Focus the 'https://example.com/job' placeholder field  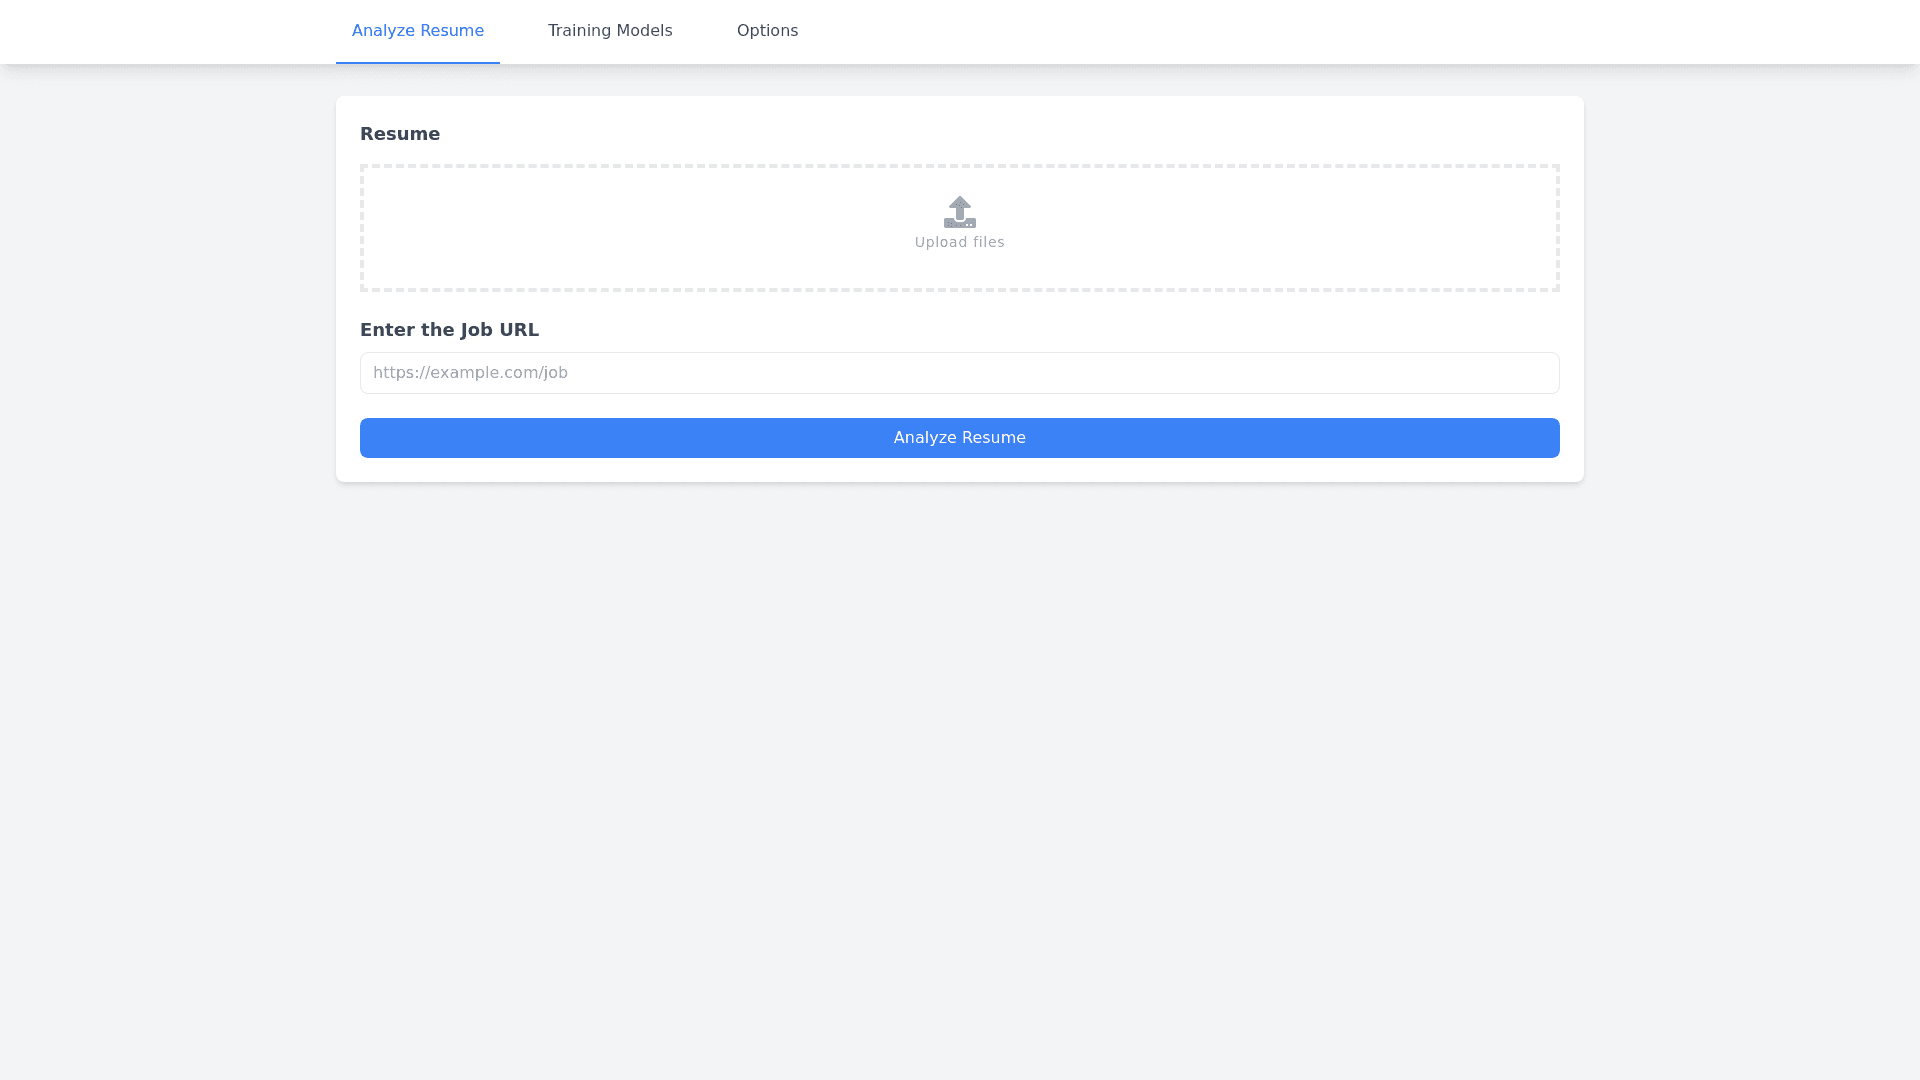[959, 372]
